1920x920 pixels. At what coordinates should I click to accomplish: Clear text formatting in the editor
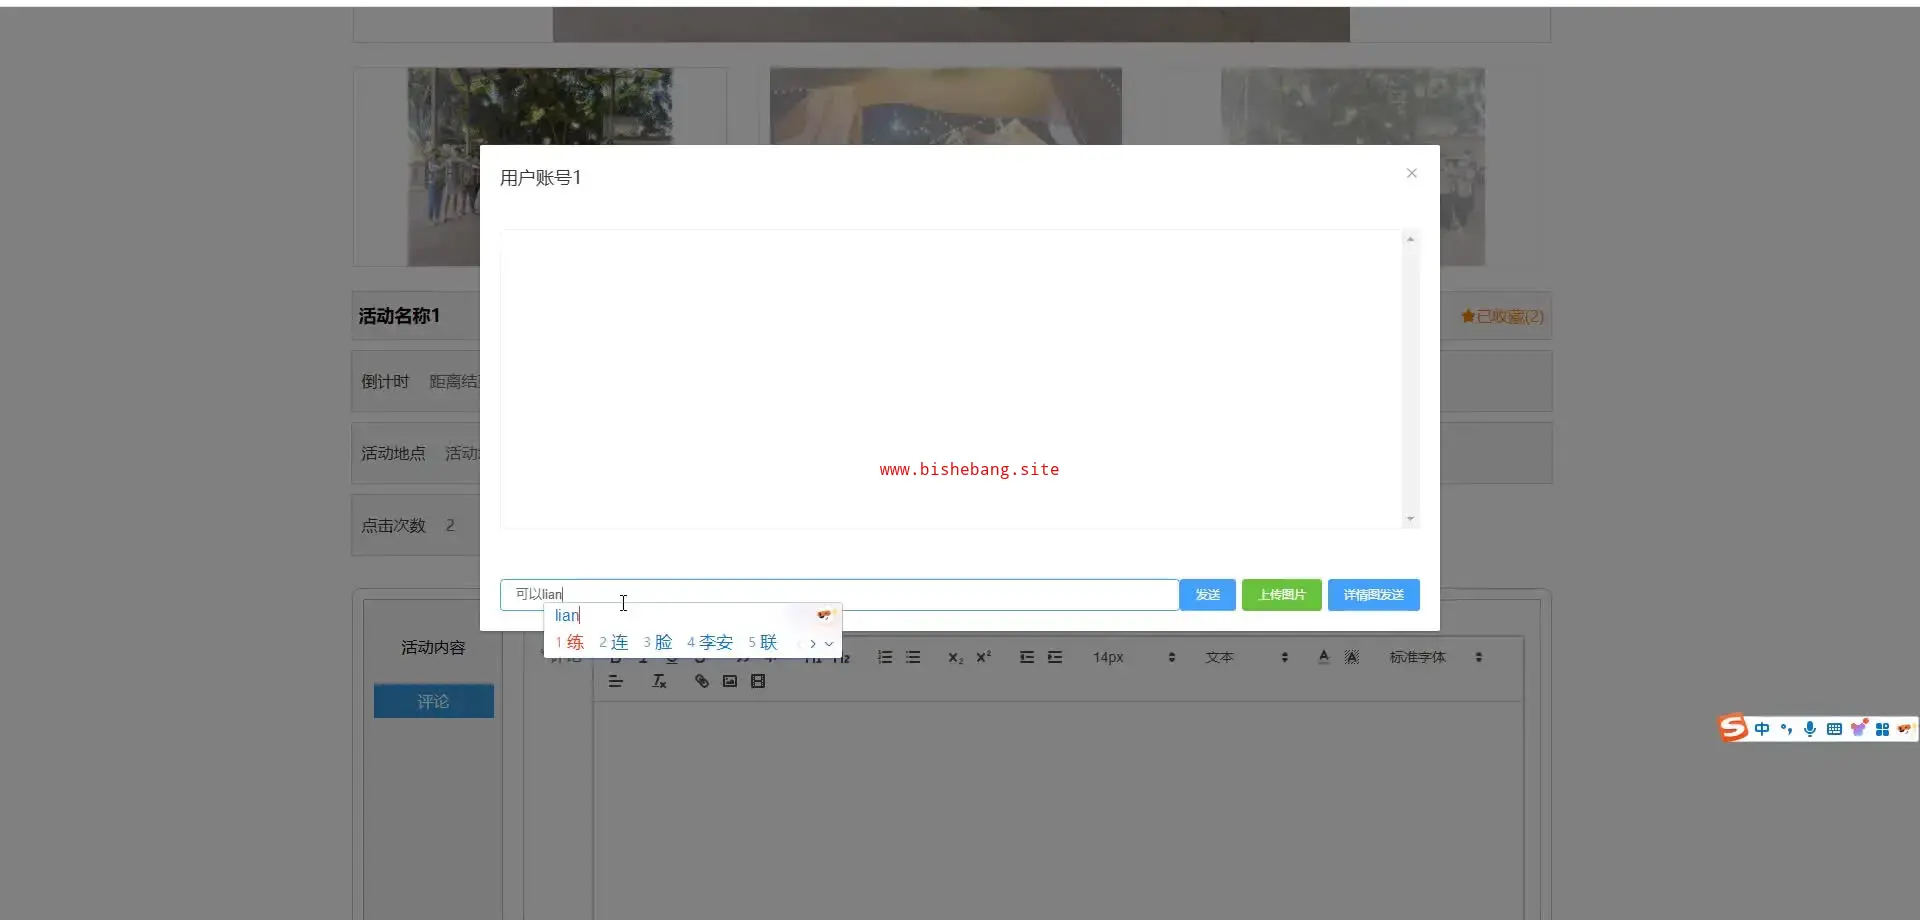coord(659,681)
